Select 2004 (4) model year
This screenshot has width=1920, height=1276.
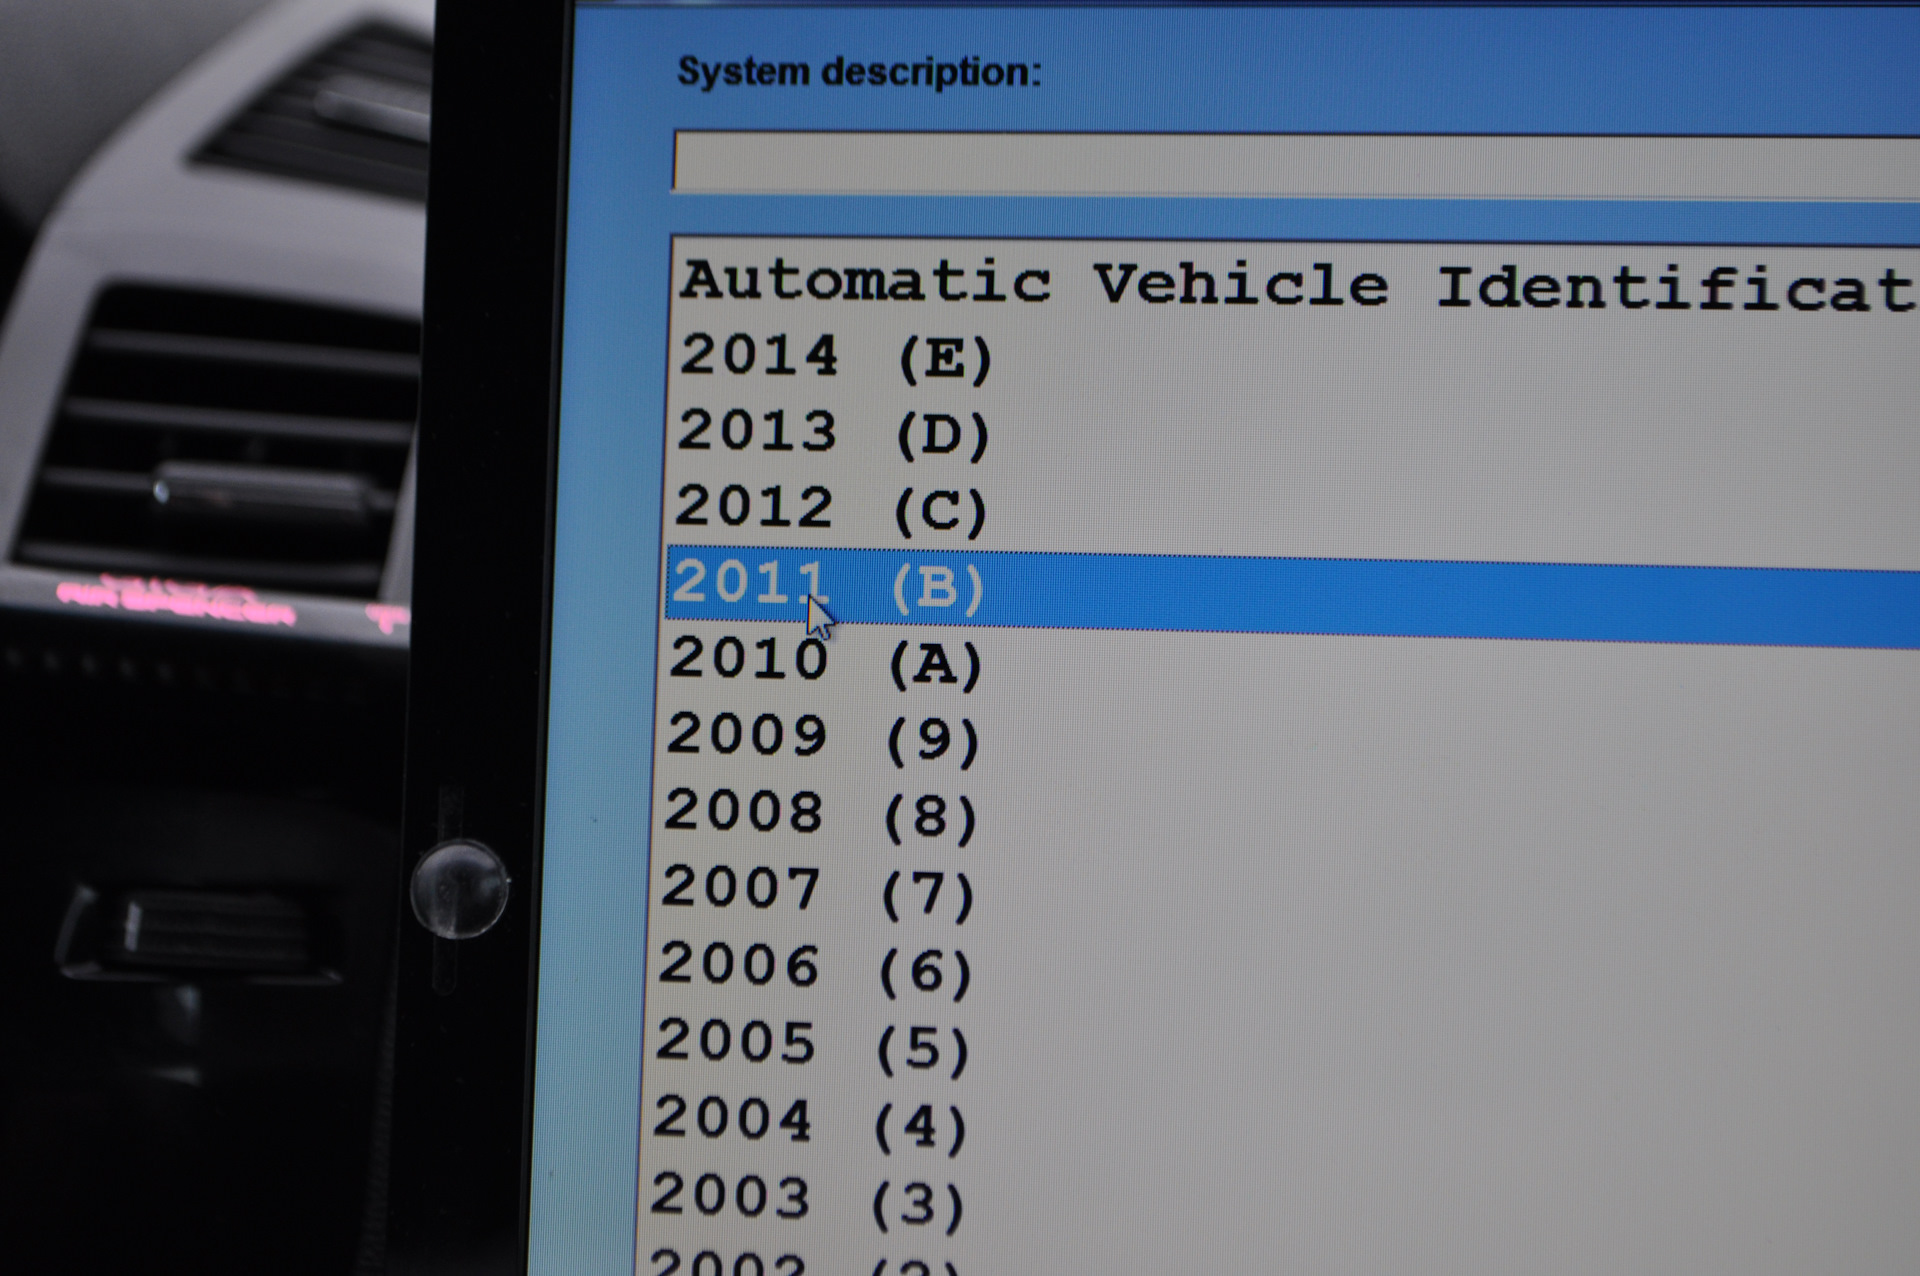click(x=810, y=1122)
